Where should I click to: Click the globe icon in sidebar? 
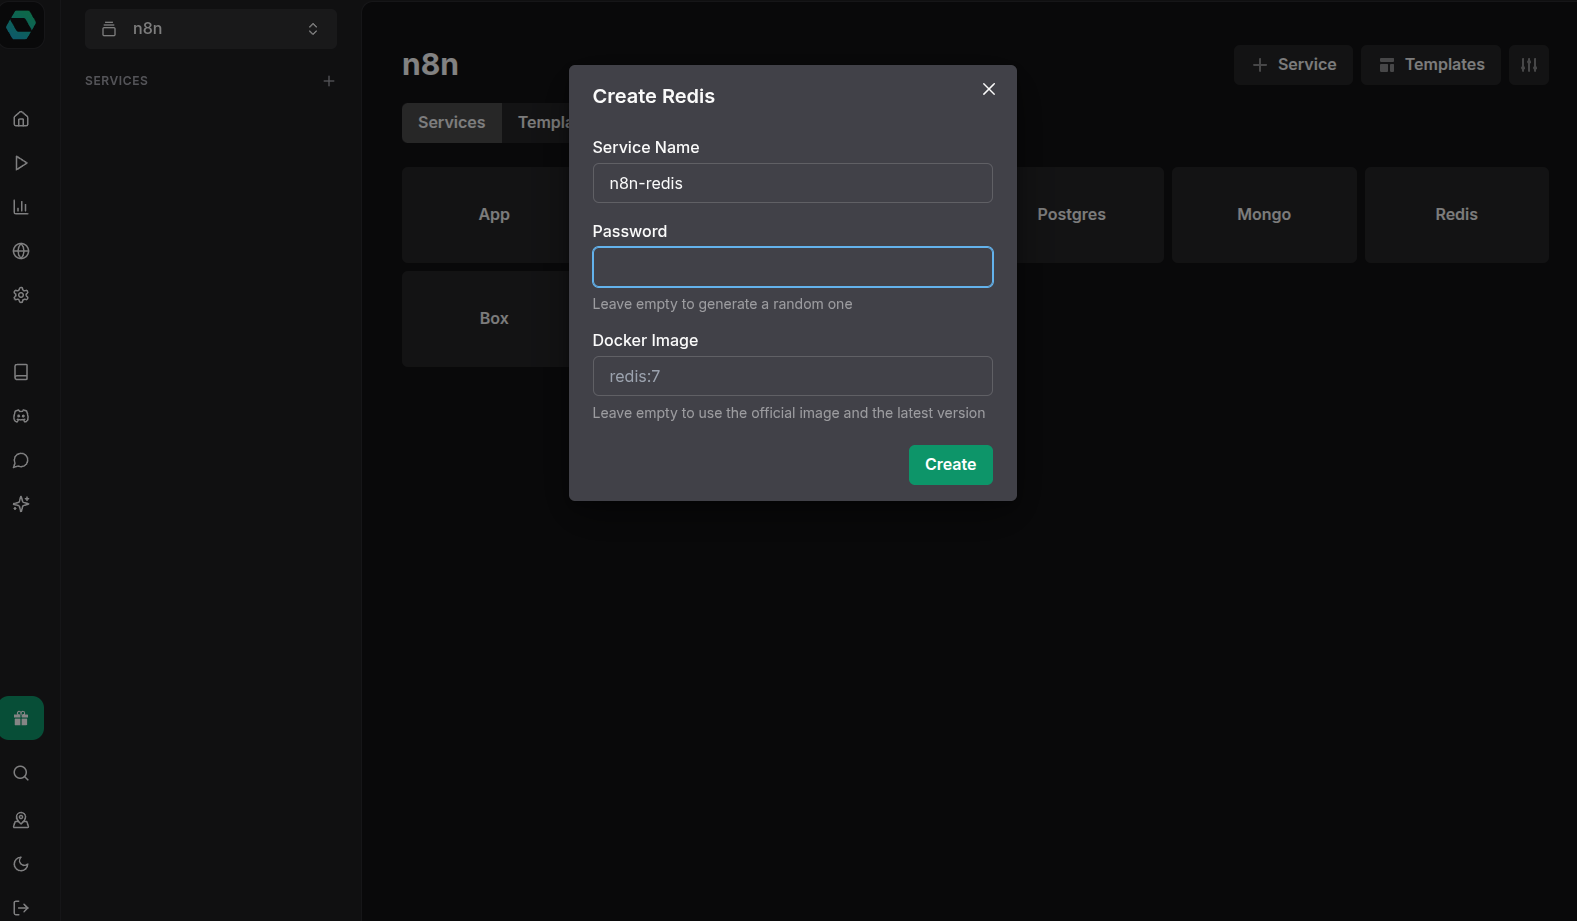[x=21, y=251]
